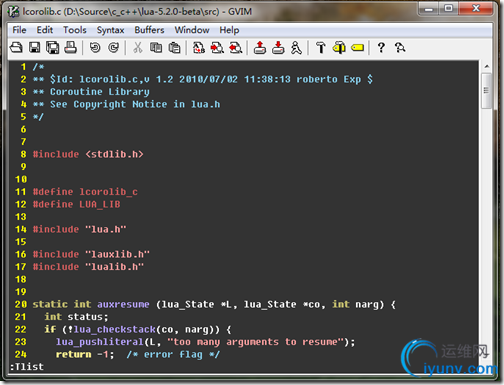Maximize the GVIM window
Viewport: 504px width, 385px height.
point(448,8)
